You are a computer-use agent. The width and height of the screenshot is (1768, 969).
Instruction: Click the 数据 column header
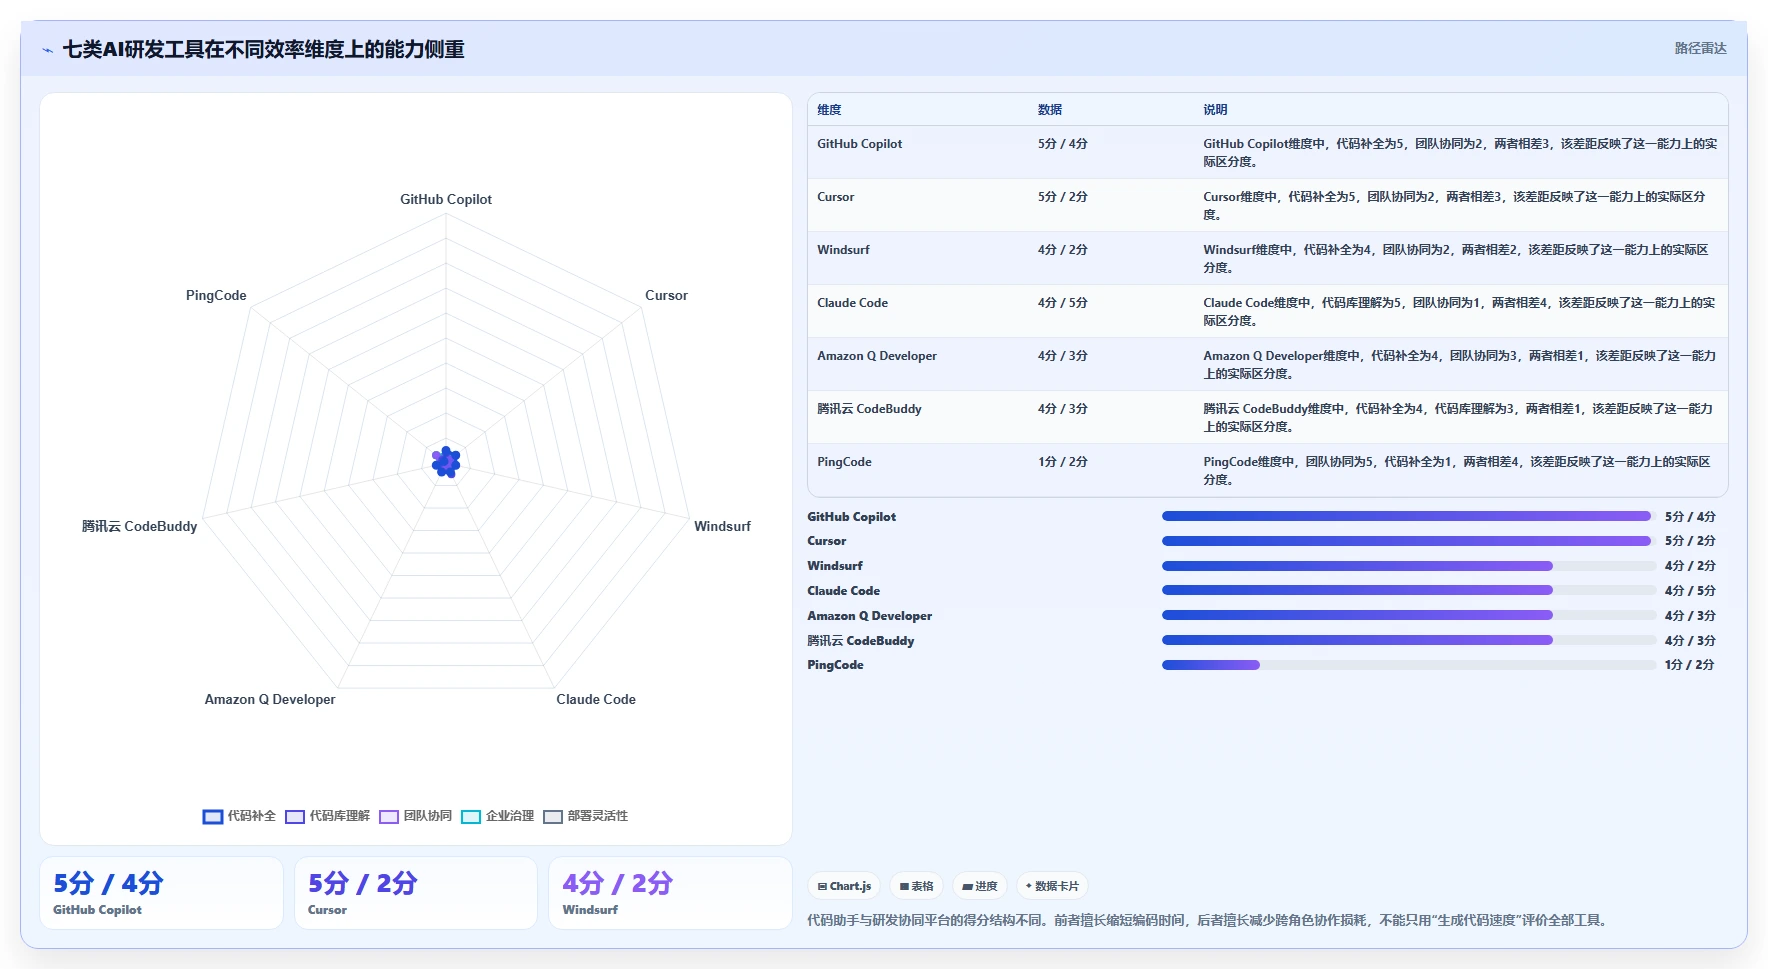[x=1049, y=110]
